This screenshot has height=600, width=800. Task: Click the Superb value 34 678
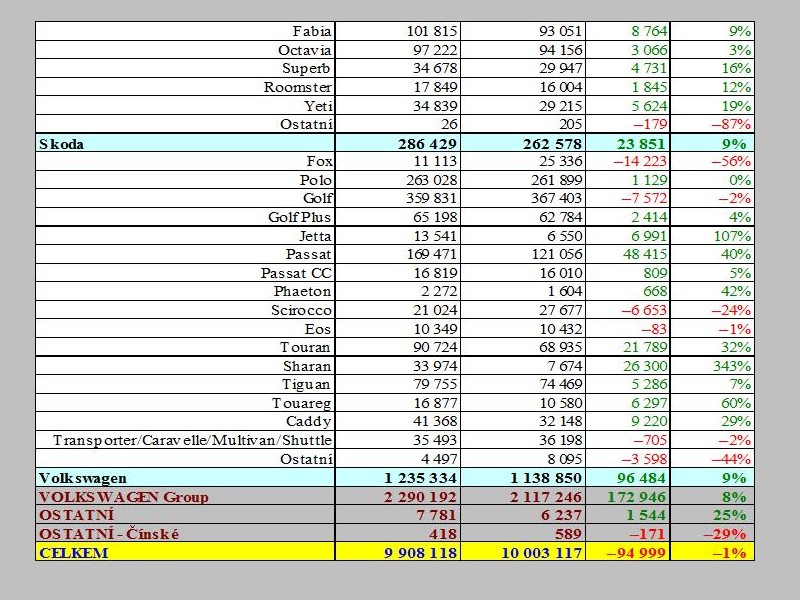(435, 68)
